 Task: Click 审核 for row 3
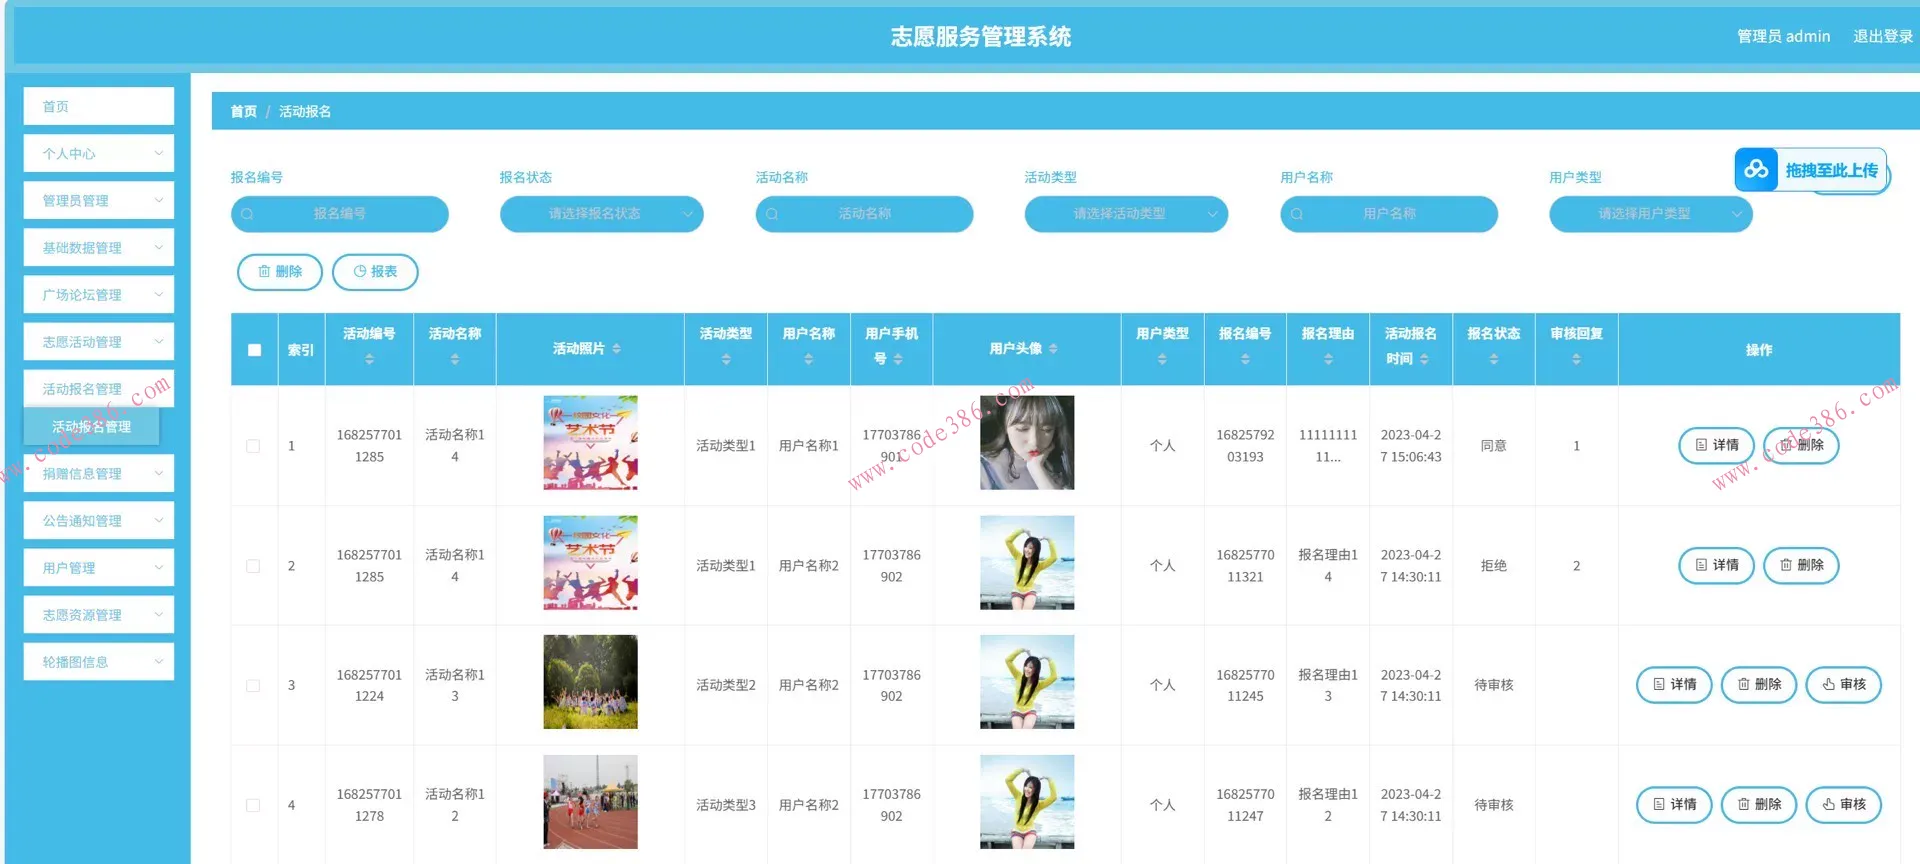coord(1843,685)
